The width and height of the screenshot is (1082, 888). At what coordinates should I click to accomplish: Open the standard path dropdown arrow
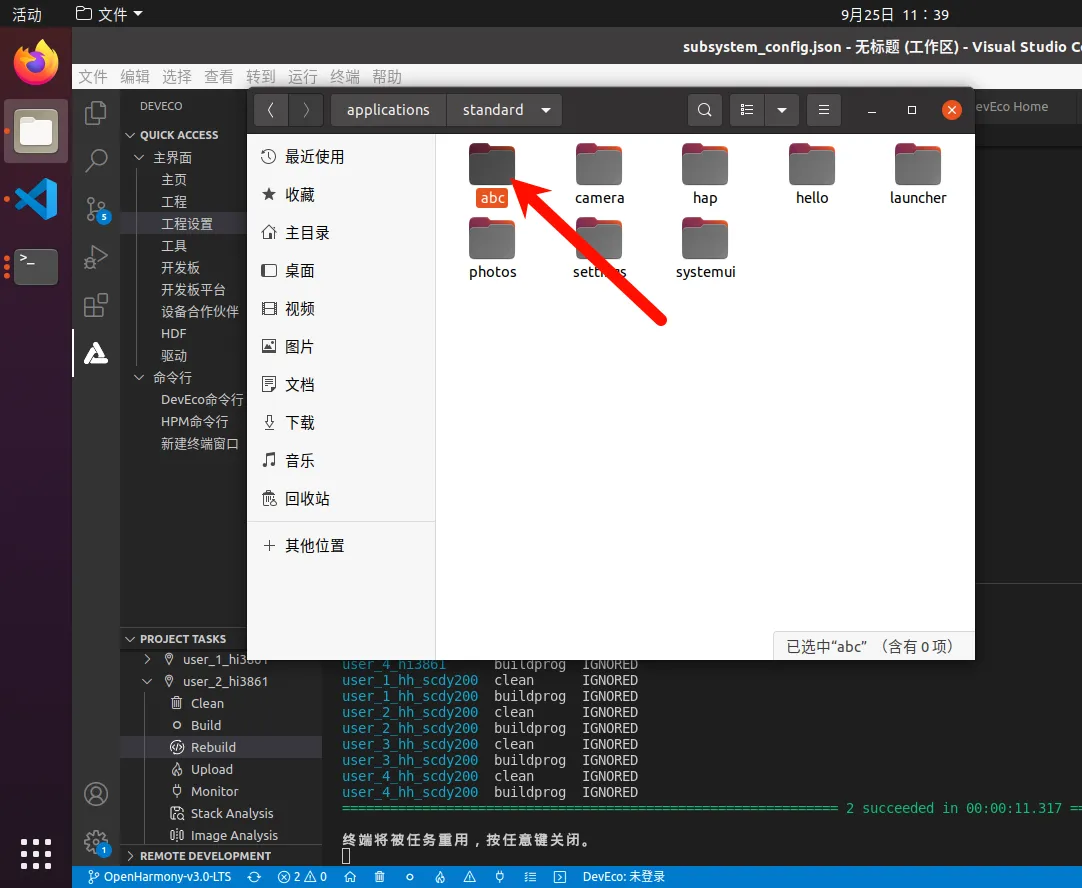546,110
